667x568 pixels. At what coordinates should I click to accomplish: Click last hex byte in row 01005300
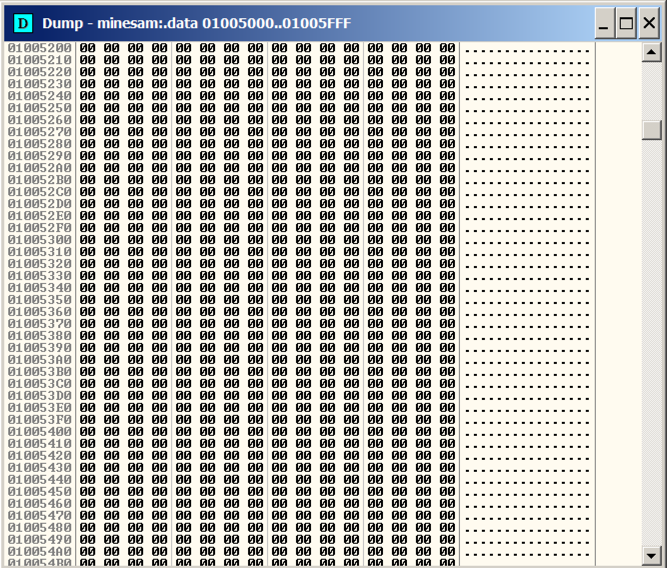[x=448, y=240]
